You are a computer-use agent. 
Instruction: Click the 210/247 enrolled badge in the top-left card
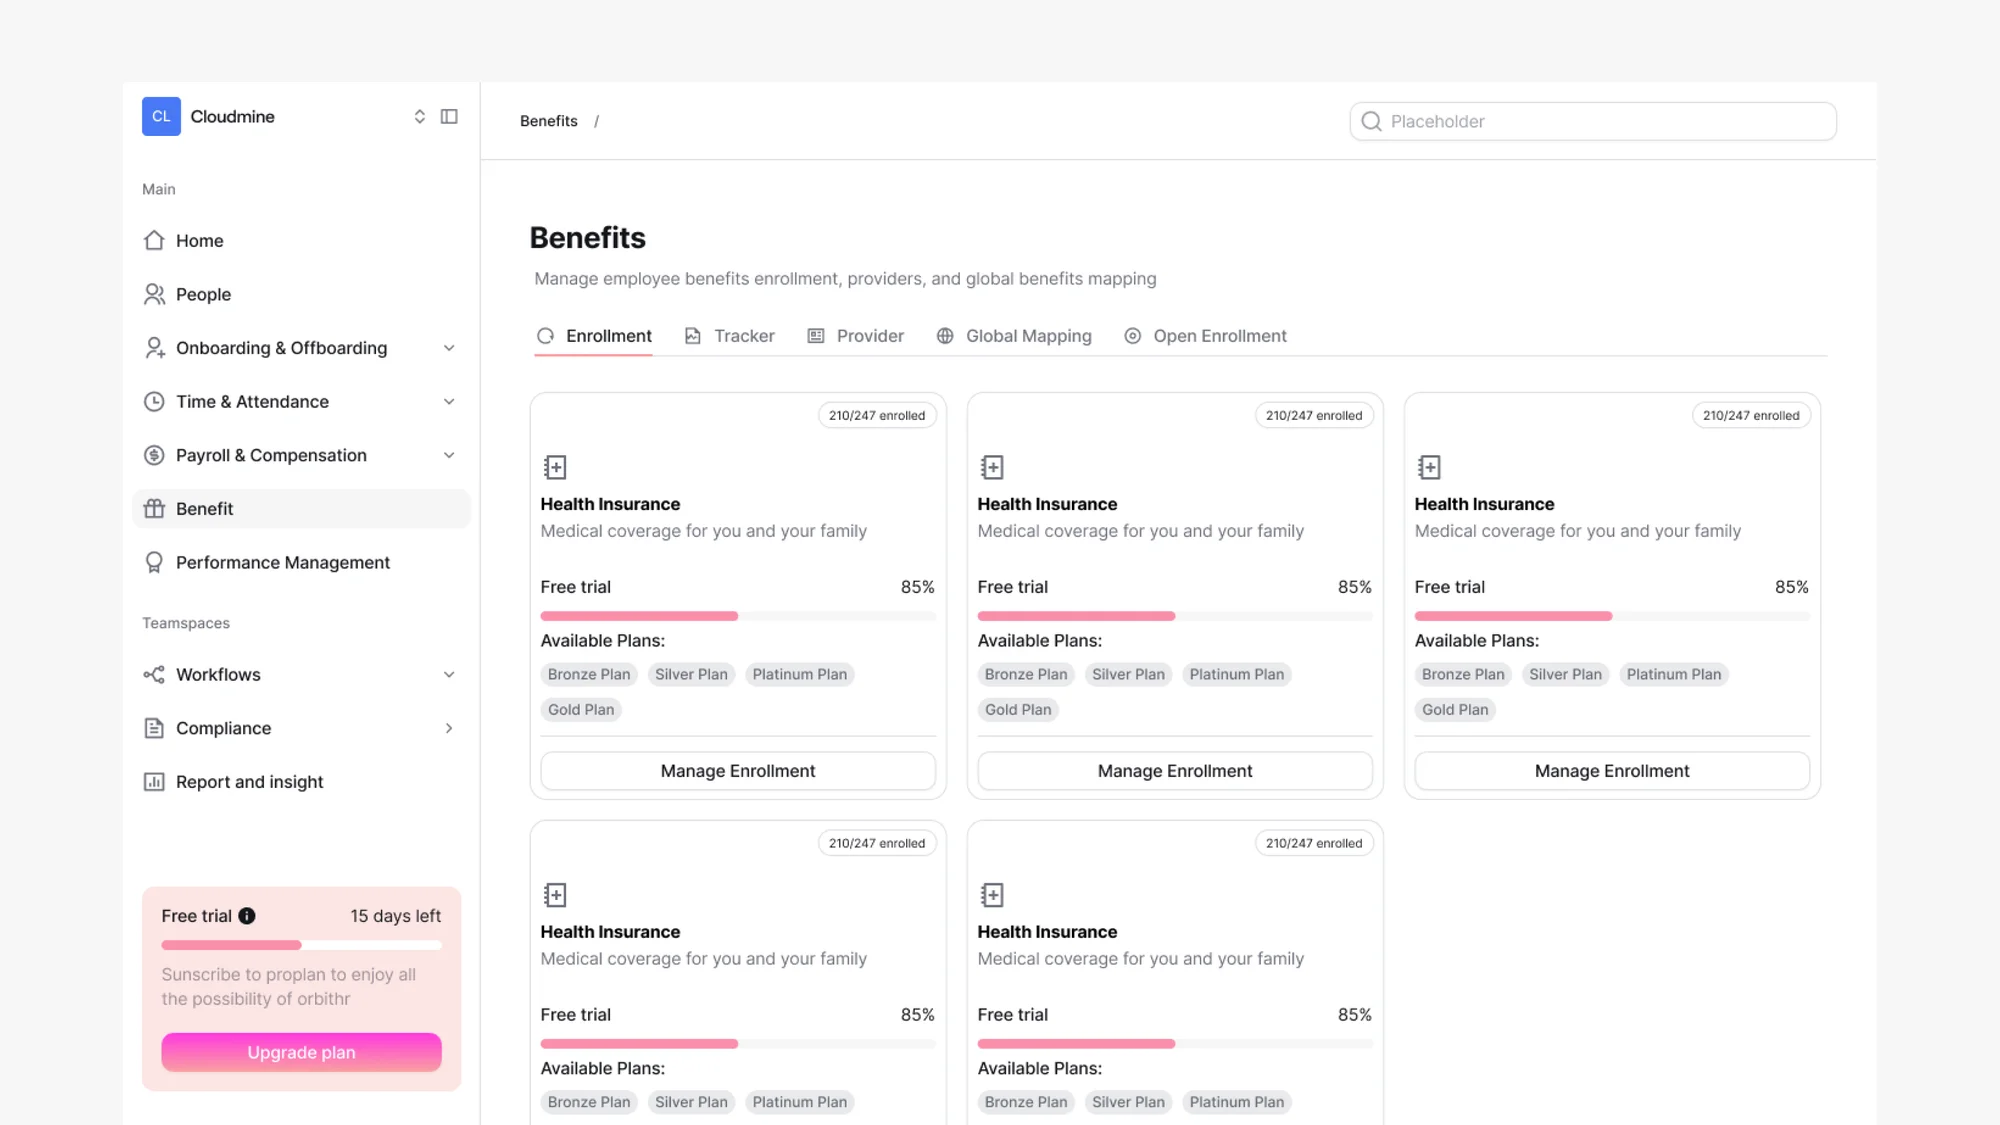click(877, 415)
